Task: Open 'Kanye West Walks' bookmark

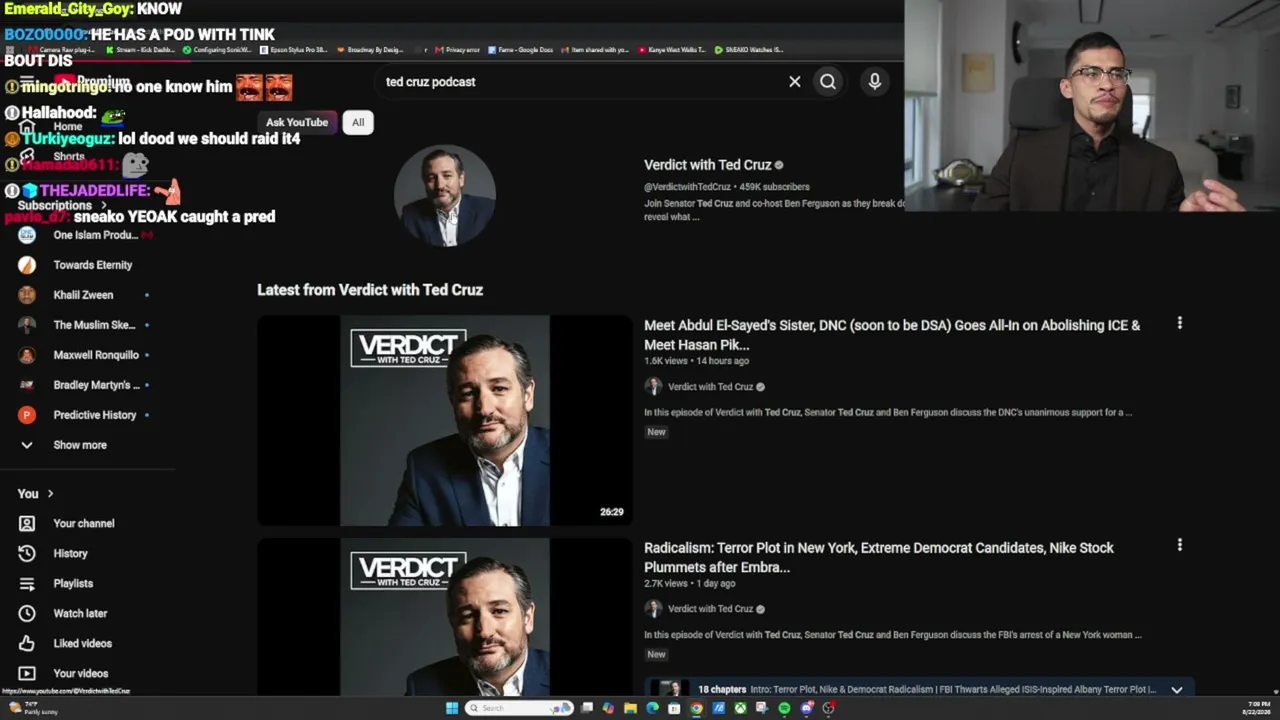Action: (672, 50)
